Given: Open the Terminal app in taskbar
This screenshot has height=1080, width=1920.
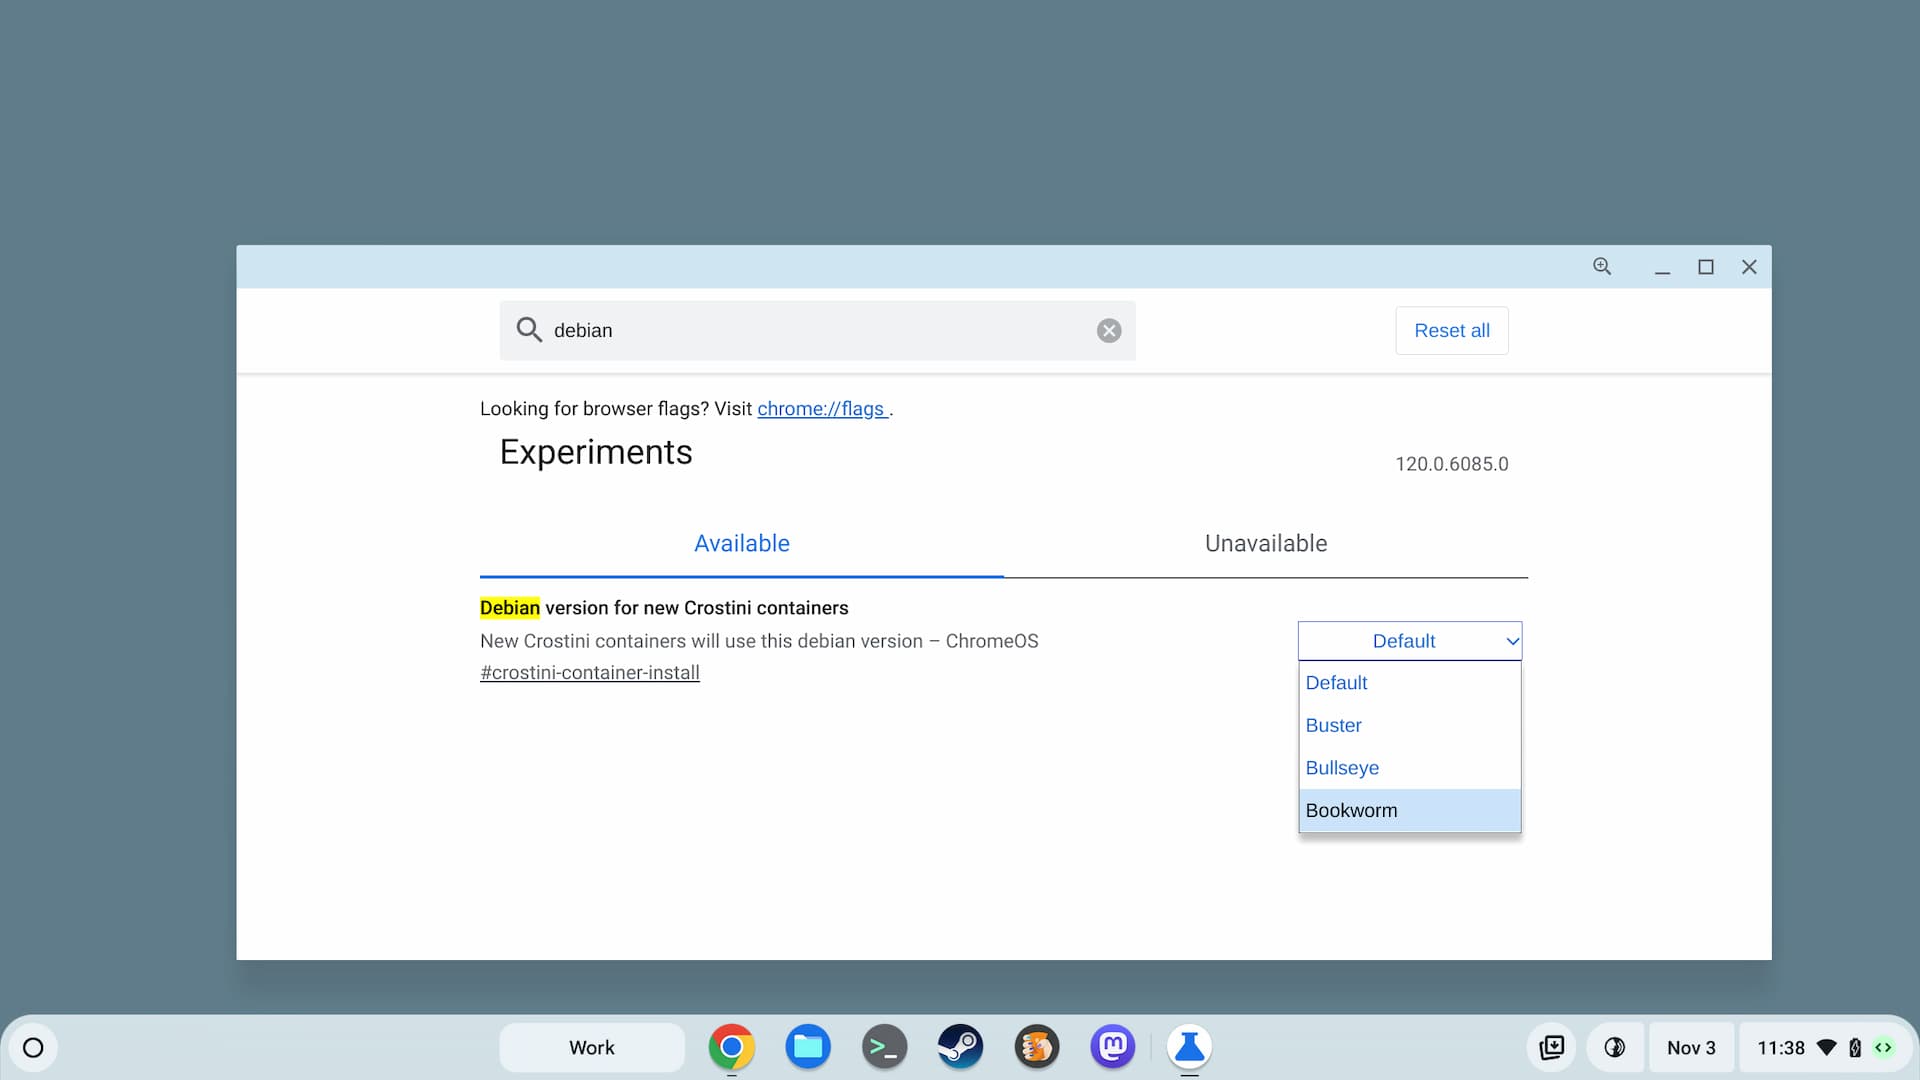Looking at the screenshot, I should [885, 1047].
